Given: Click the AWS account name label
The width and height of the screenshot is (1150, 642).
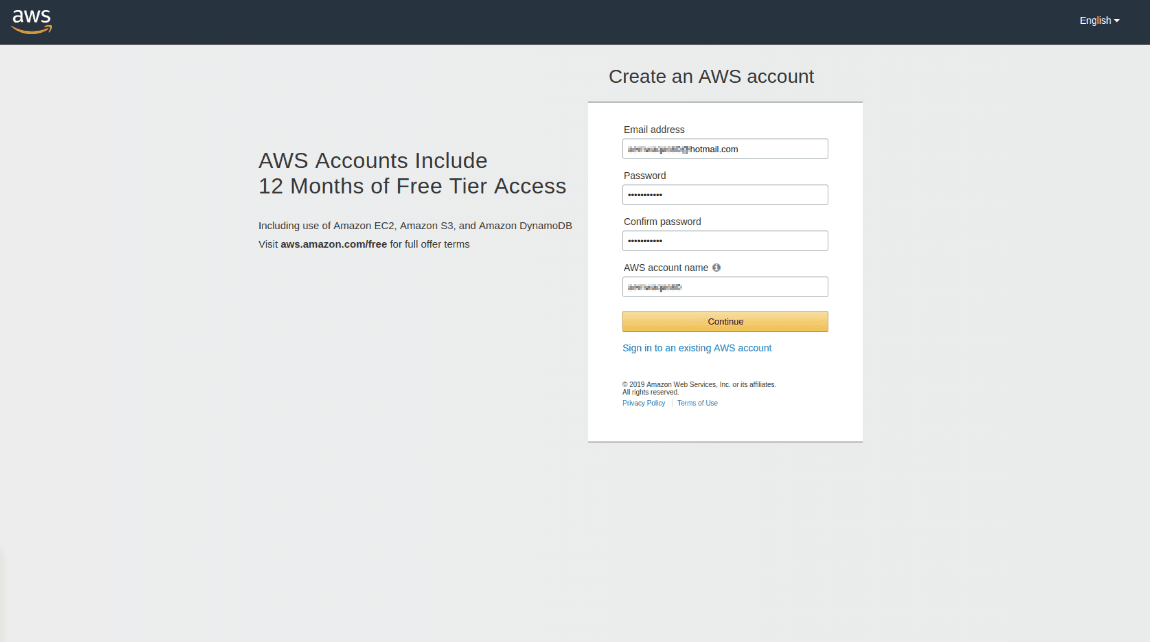Looking at the screenshot, I should point(665,268).
